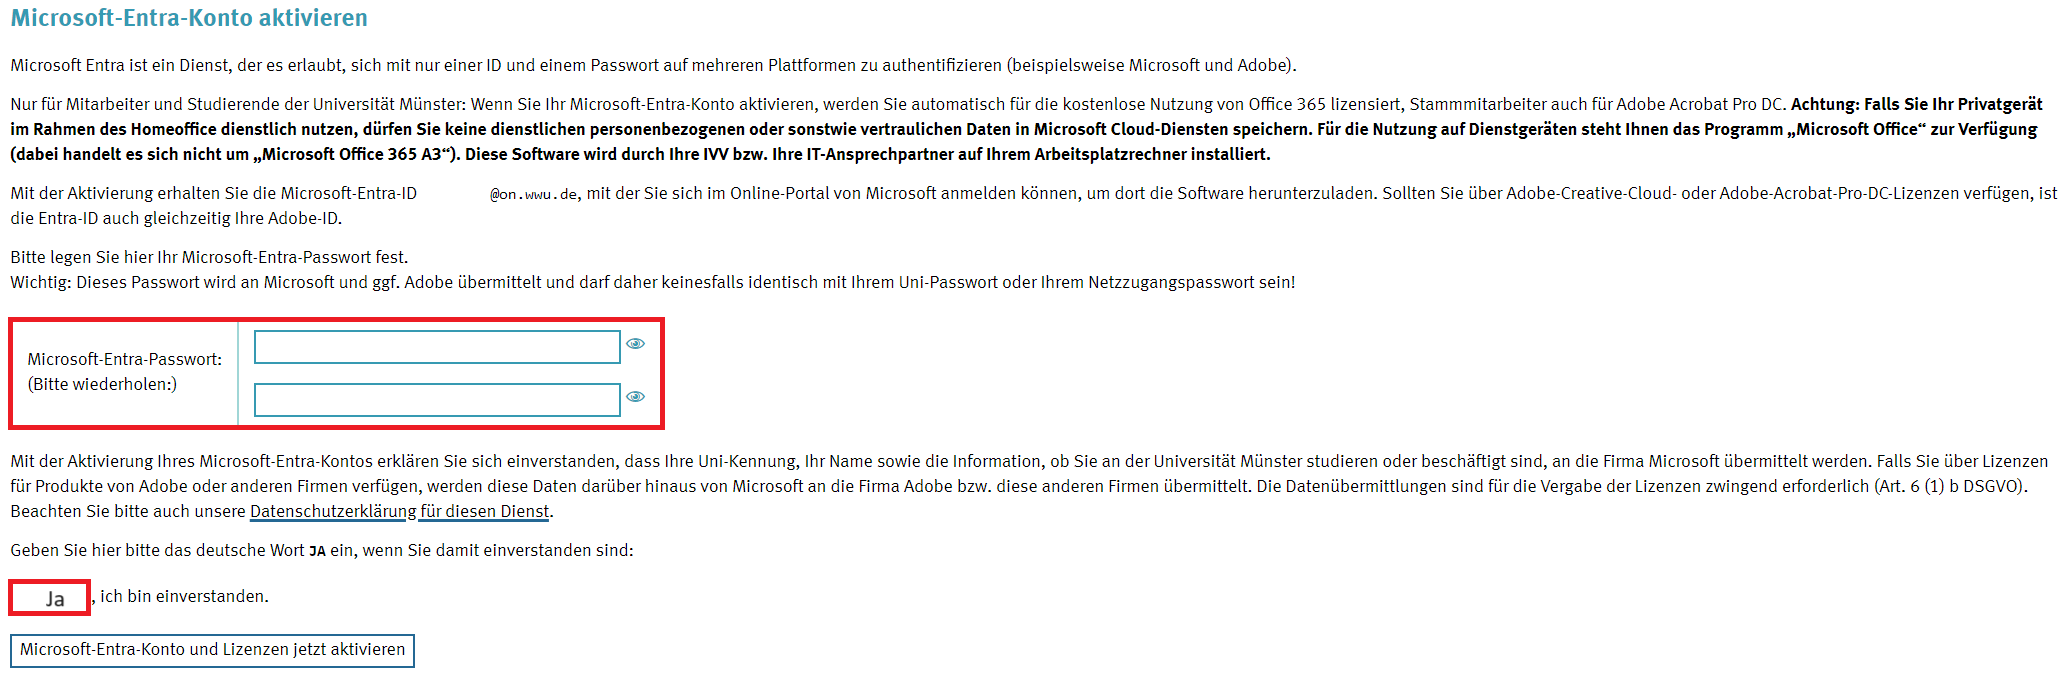2061x681 pixels.
Task: Click the heading 'Microsoft-Entra-Konto aktivieren'
Action: pyautogui.click(x=189, y=18)
